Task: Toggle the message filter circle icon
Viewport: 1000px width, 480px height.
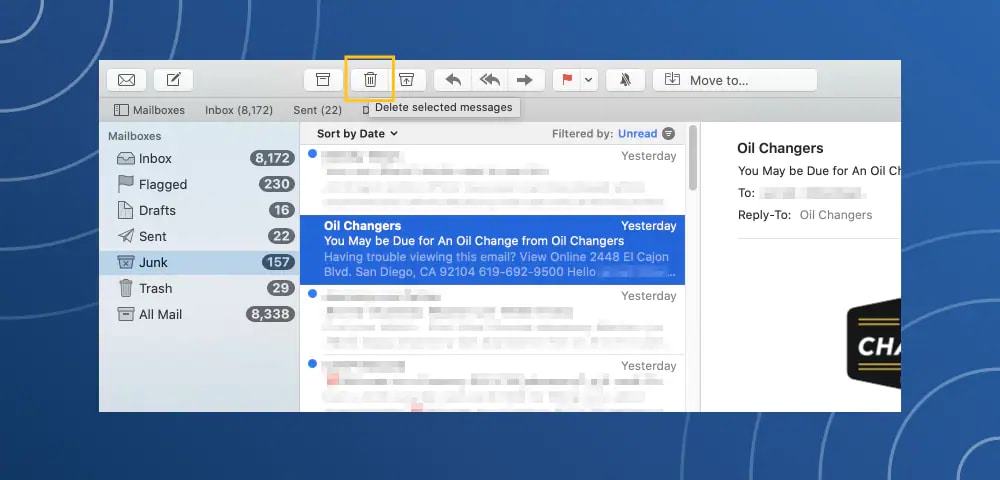Action: [668, 134]
